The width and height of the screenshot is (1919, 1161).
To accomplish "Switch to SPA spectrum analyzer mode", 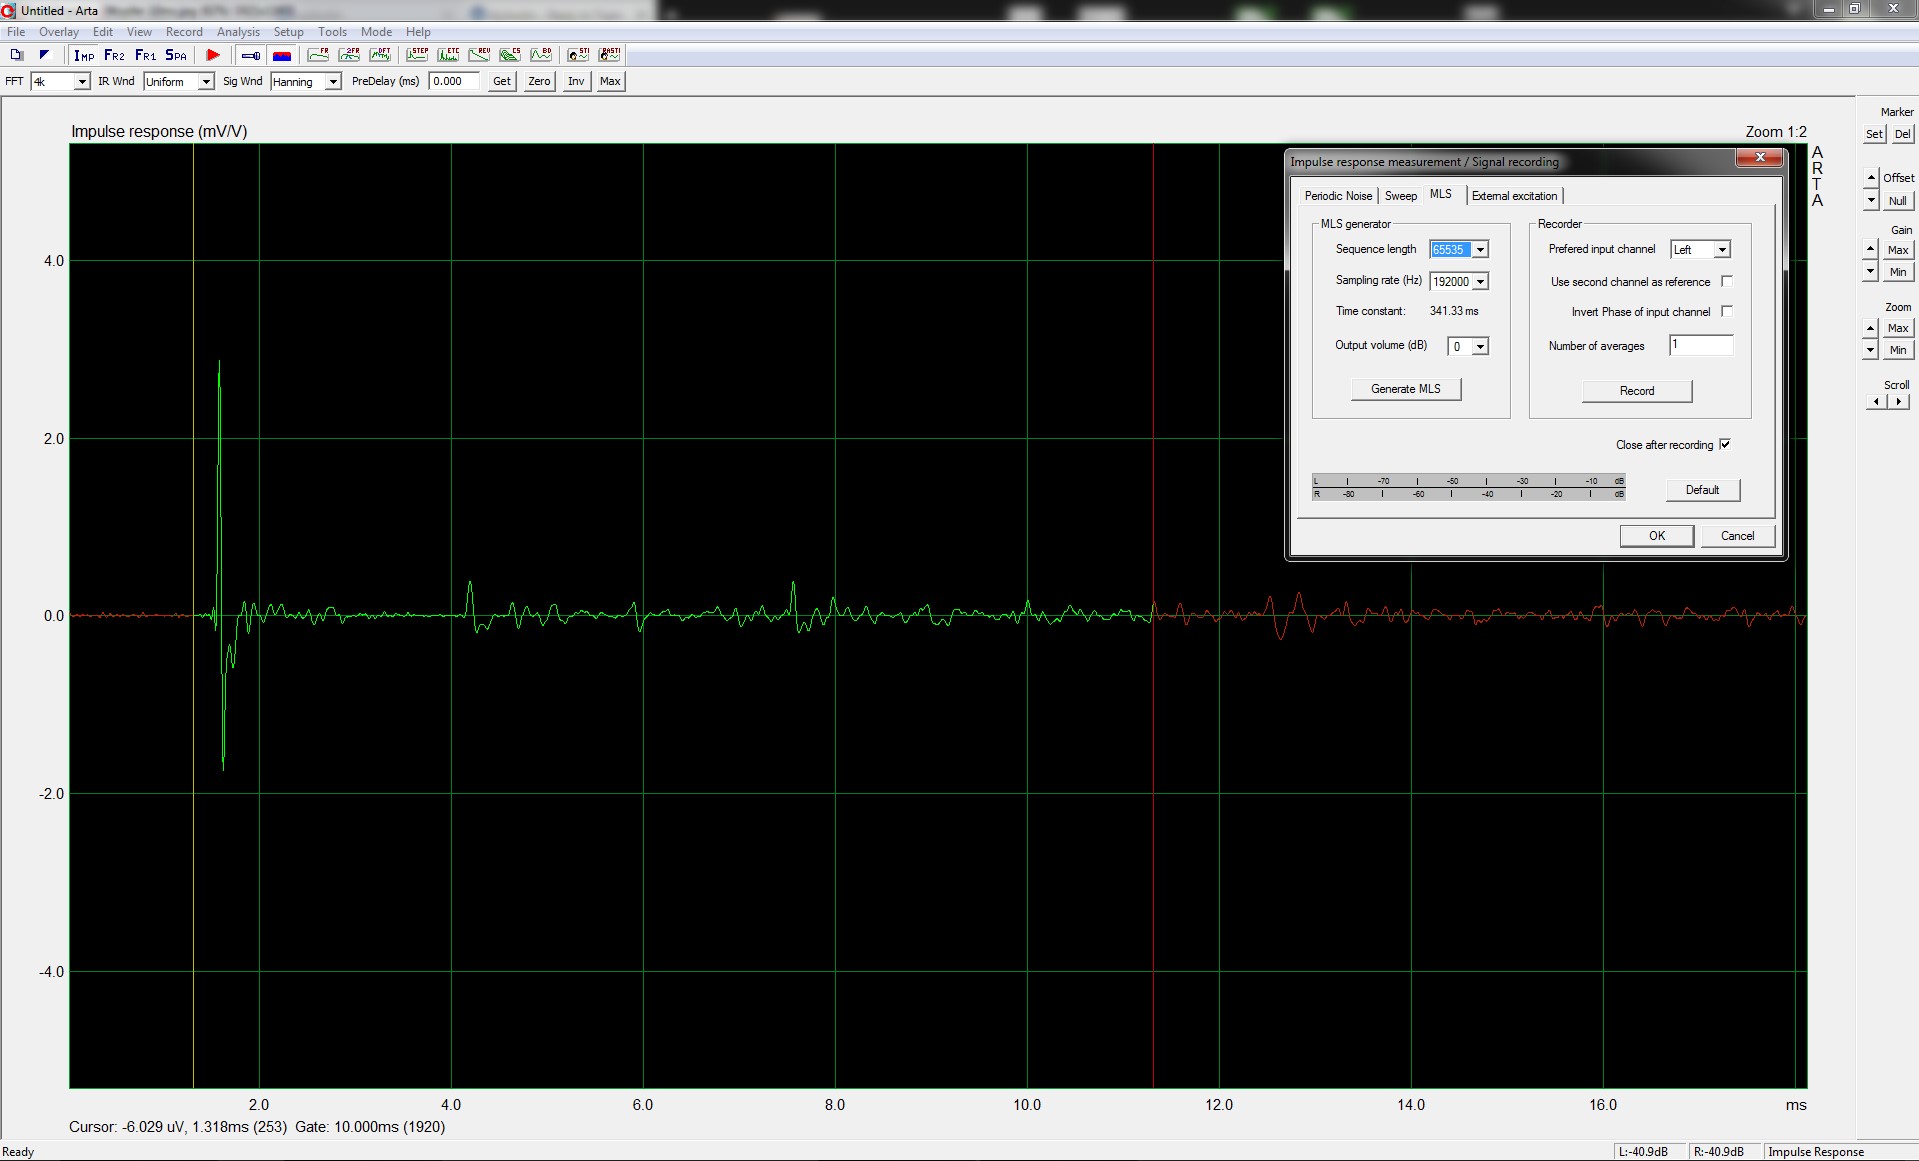I will [x=176, y=55].
